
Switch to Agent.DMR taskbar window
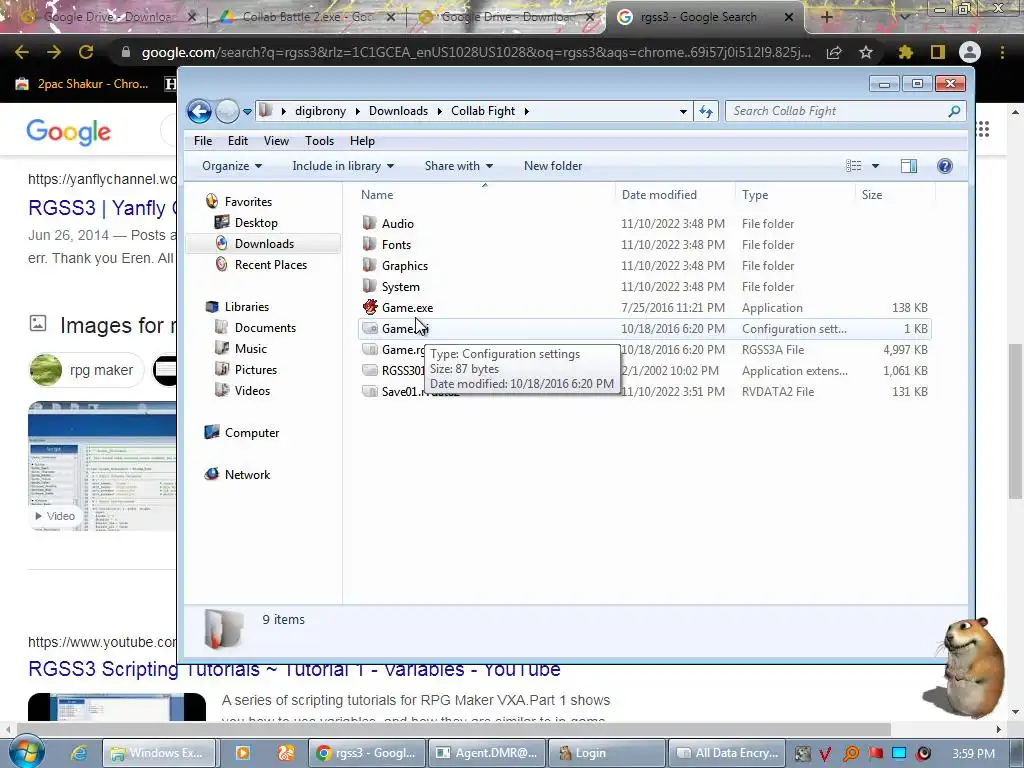pyautogui.click(x=487, y=753)
